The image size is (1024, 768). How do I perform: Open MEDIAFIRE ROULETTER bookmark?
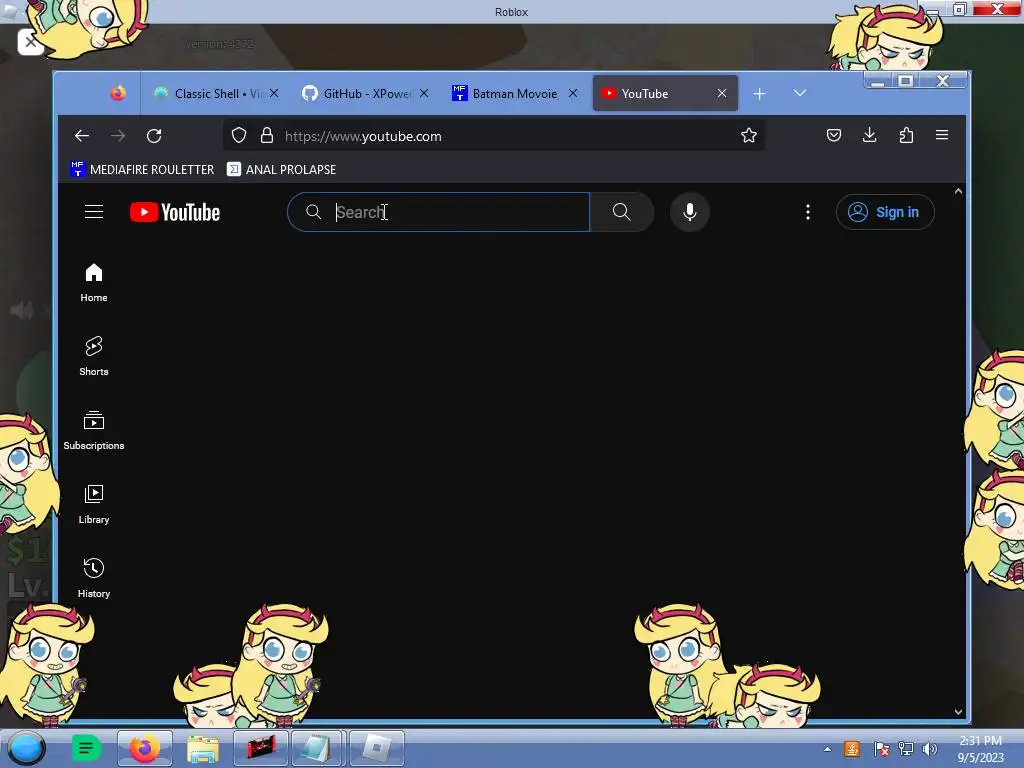tap(142, 169)
